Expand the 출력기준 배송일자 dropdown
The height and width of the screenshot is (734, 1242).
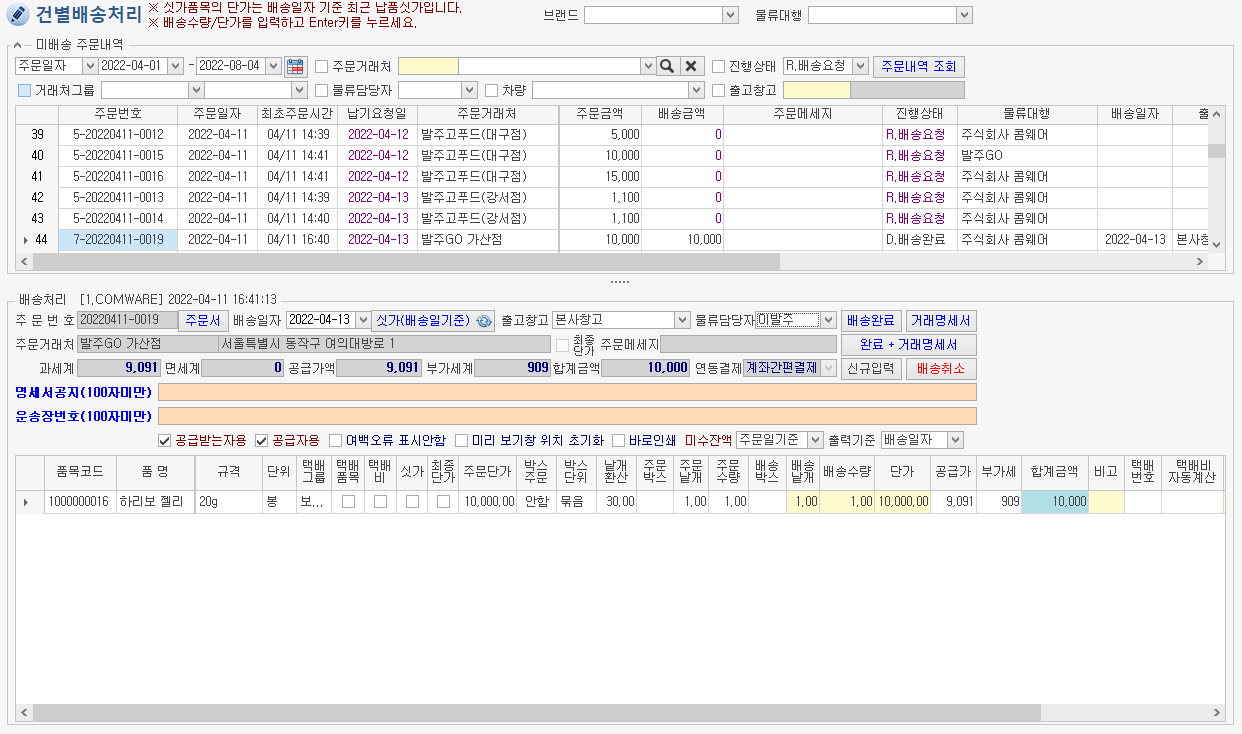coord(956,440)
